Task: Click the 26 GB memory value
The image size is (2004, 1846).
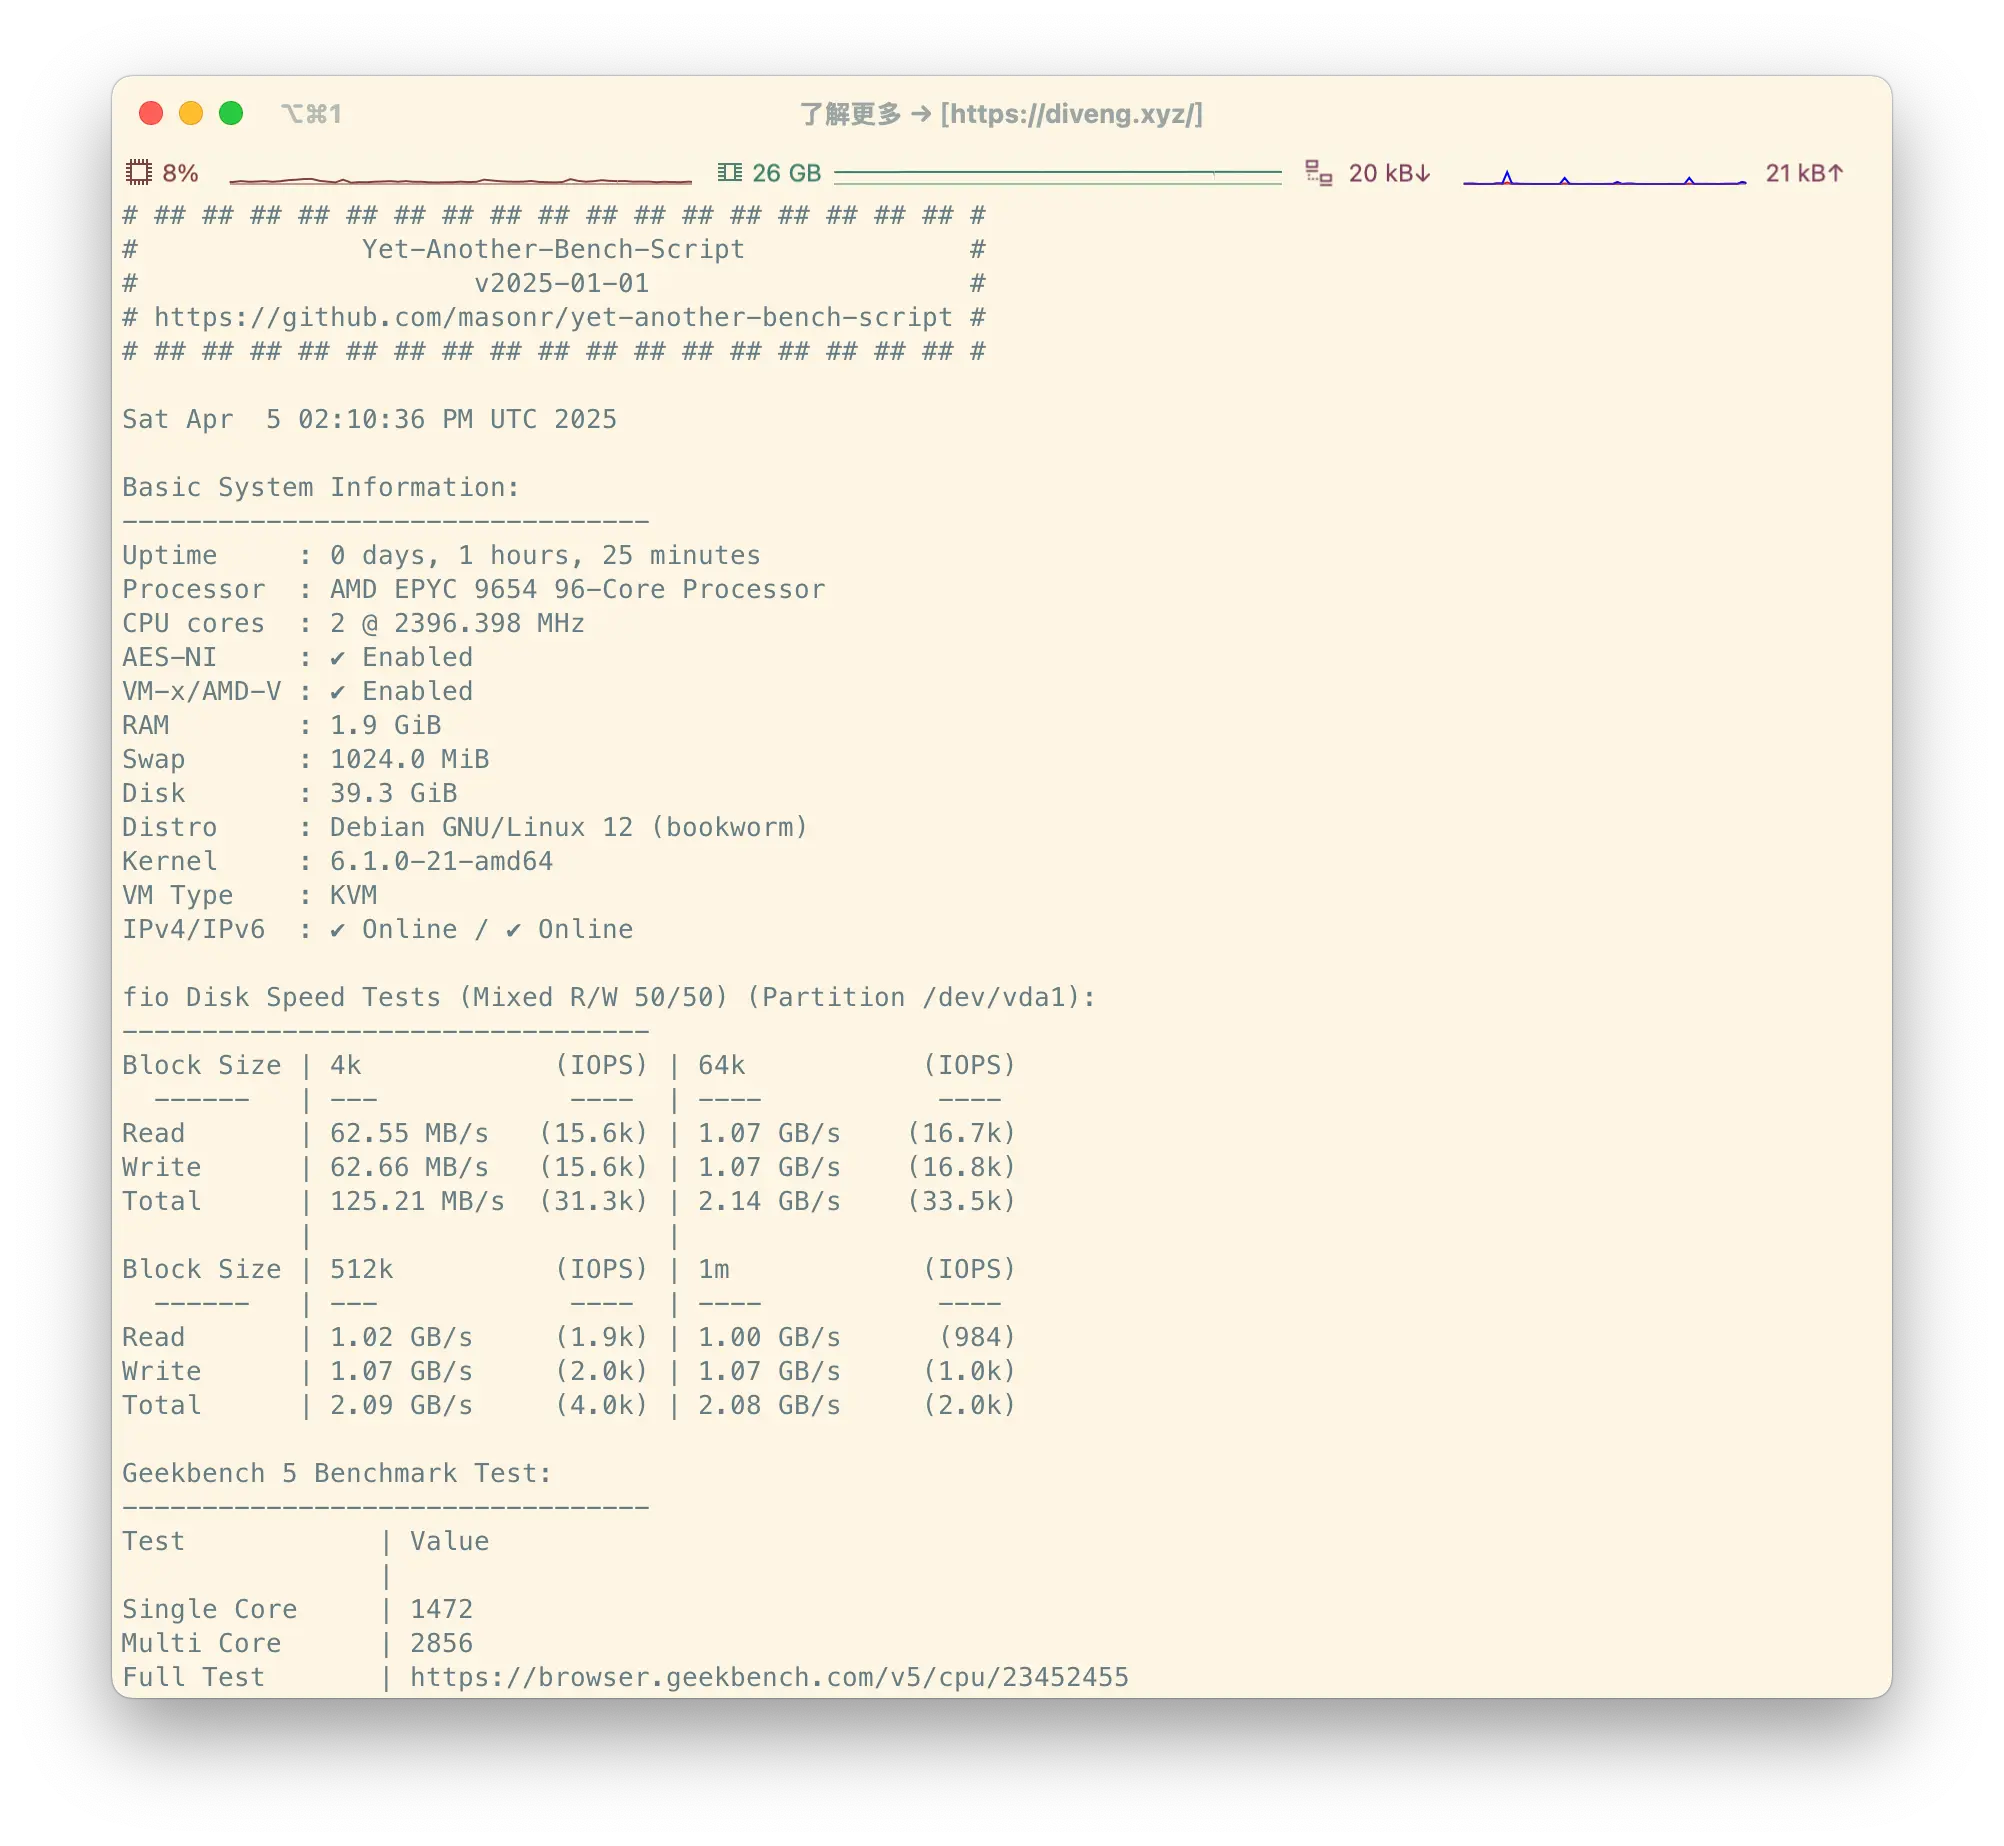Action: (786, 173)
